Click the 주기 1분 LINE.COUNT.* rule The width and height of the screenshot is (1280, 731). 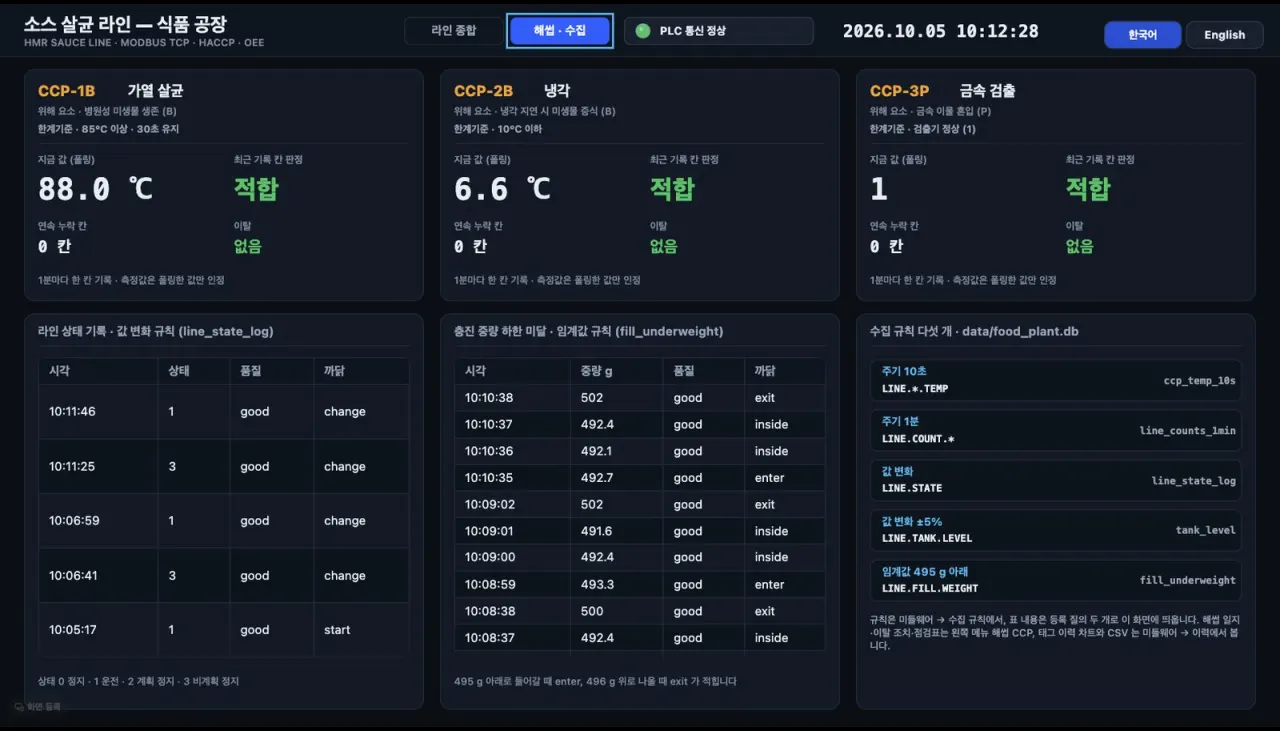coord(1058,430)
